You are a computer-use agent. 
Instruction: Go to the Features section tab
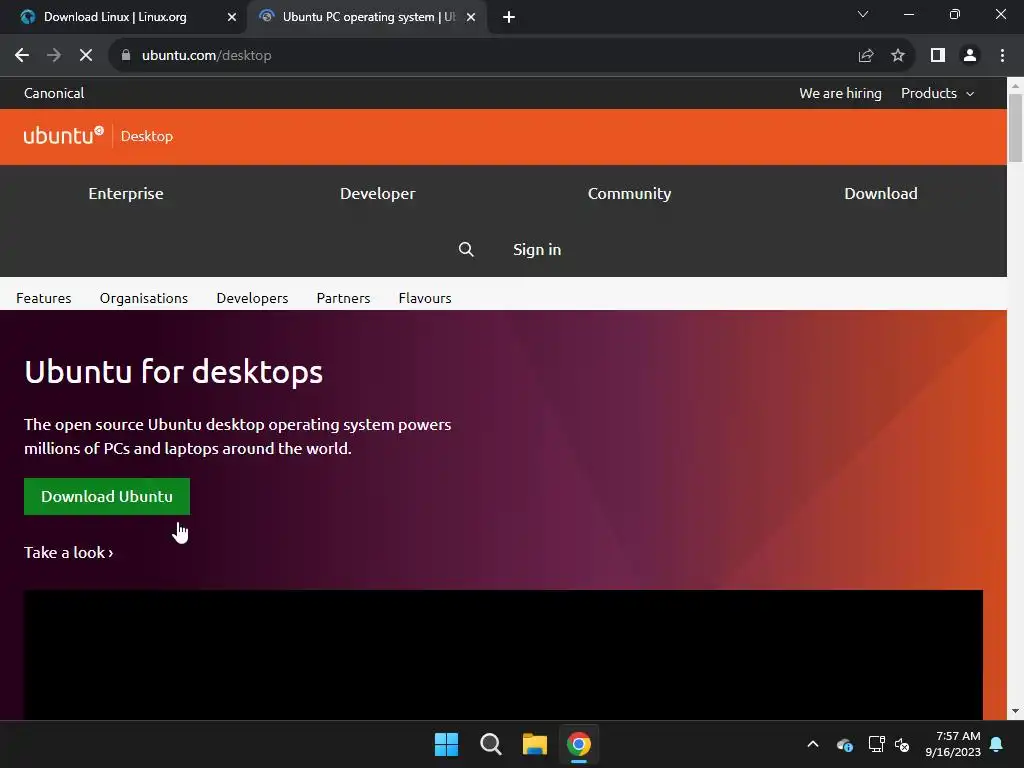[44, 298]
